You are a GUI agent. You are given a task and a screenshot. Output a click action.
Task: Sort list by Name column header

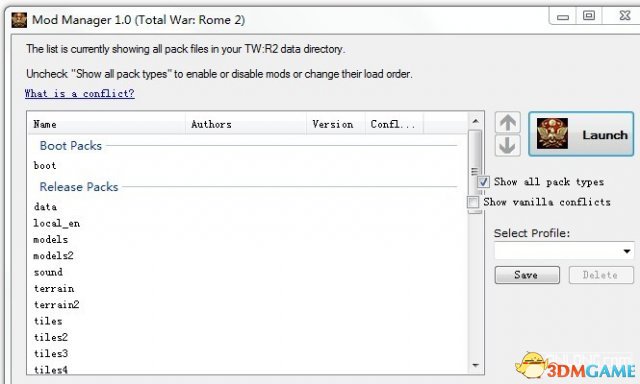click(x=107, y=124)
